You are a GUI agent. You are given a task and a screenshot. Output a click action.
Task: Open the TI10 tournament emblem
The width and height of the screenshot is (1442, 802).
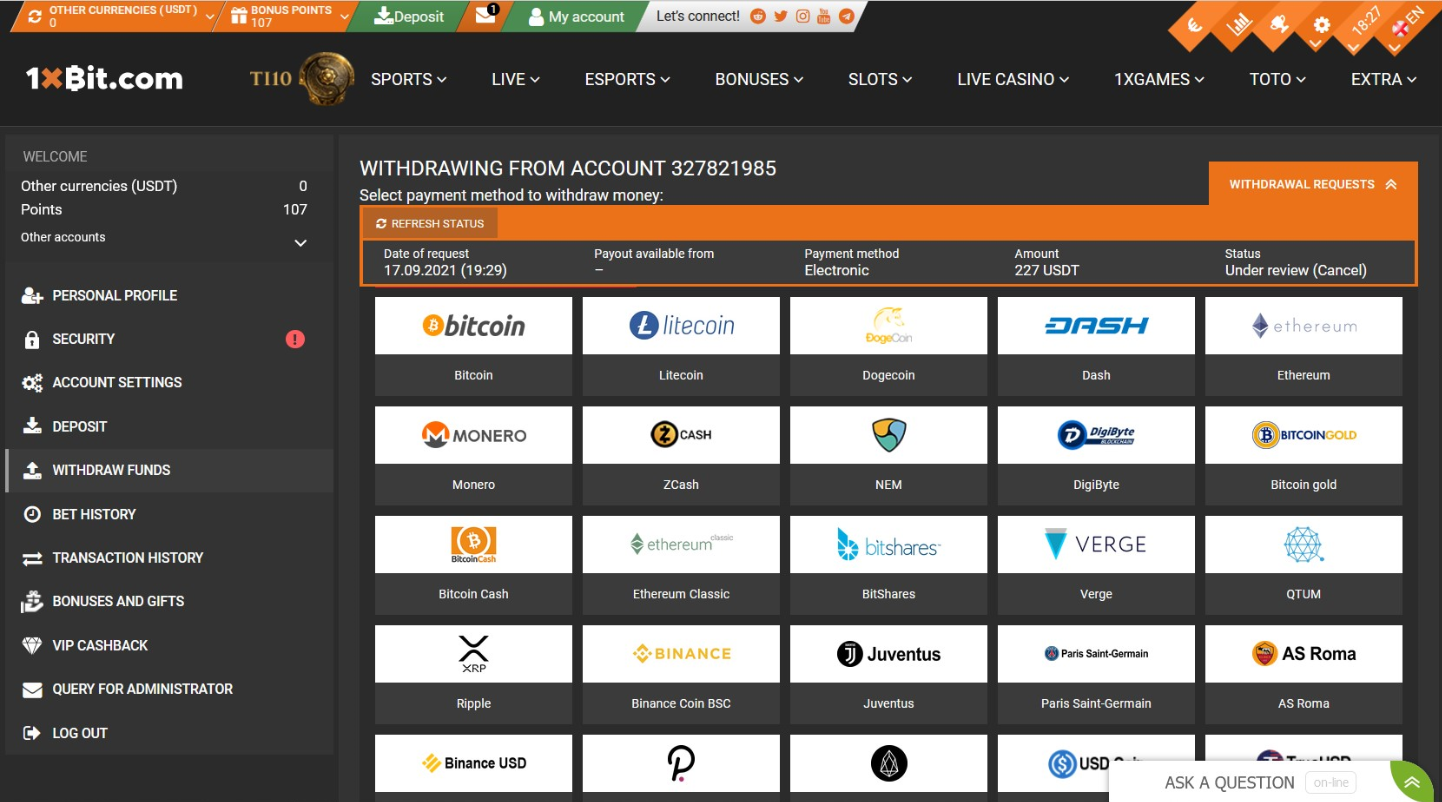304,78
